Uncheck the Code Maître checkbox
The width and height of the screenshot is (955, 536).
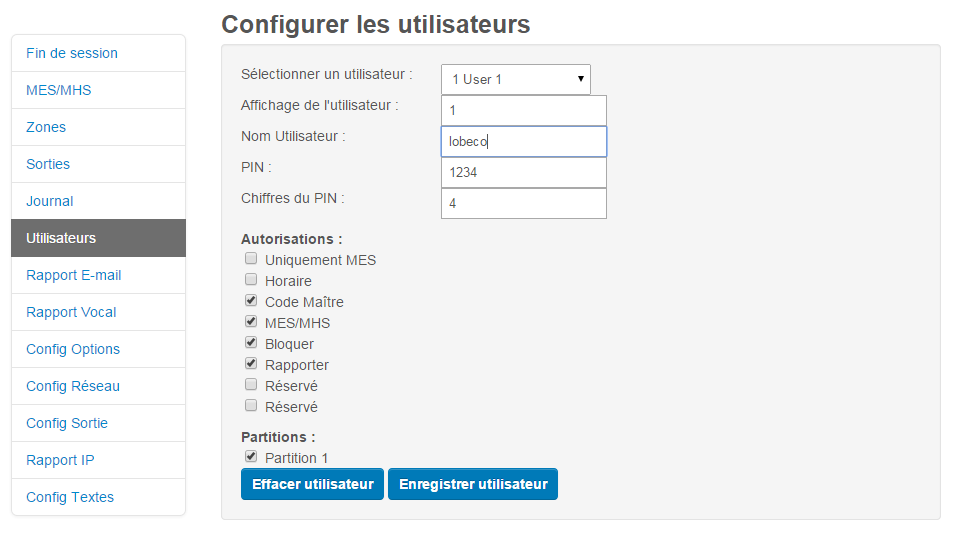tap(251, 301)
